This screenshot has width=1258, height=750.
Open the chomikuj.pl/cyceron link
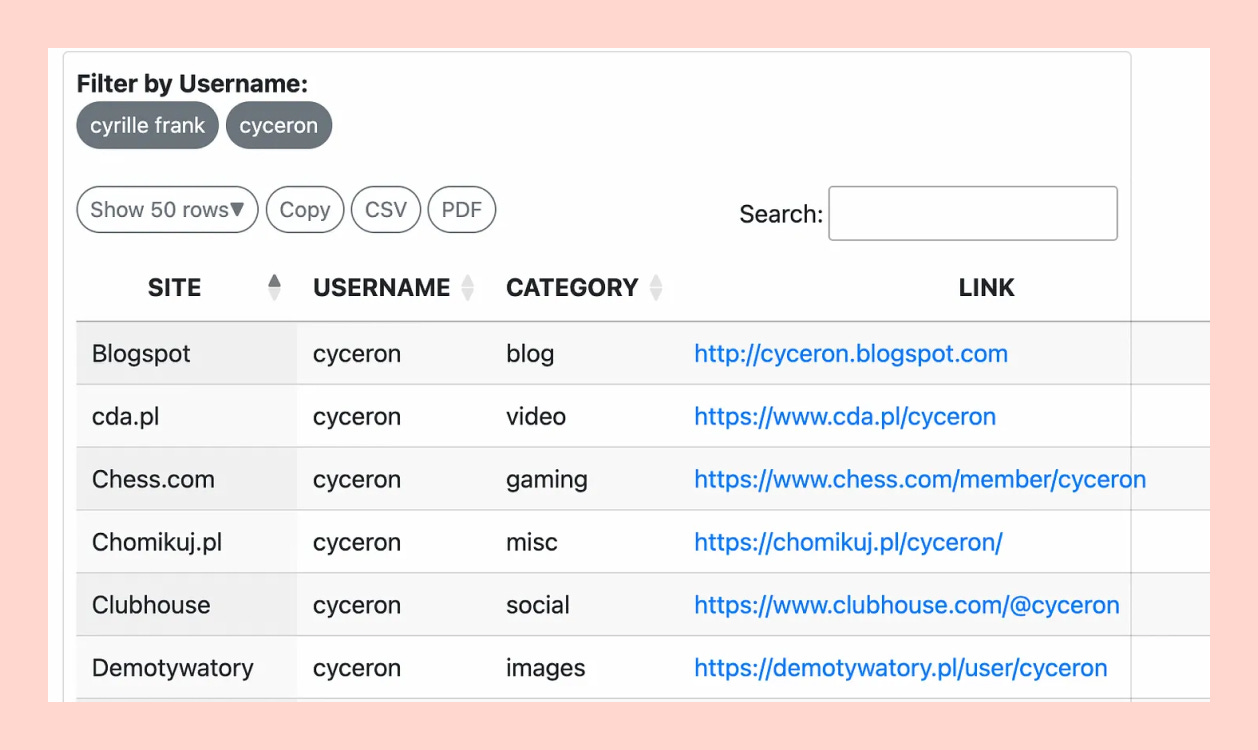tap(848, 543)
